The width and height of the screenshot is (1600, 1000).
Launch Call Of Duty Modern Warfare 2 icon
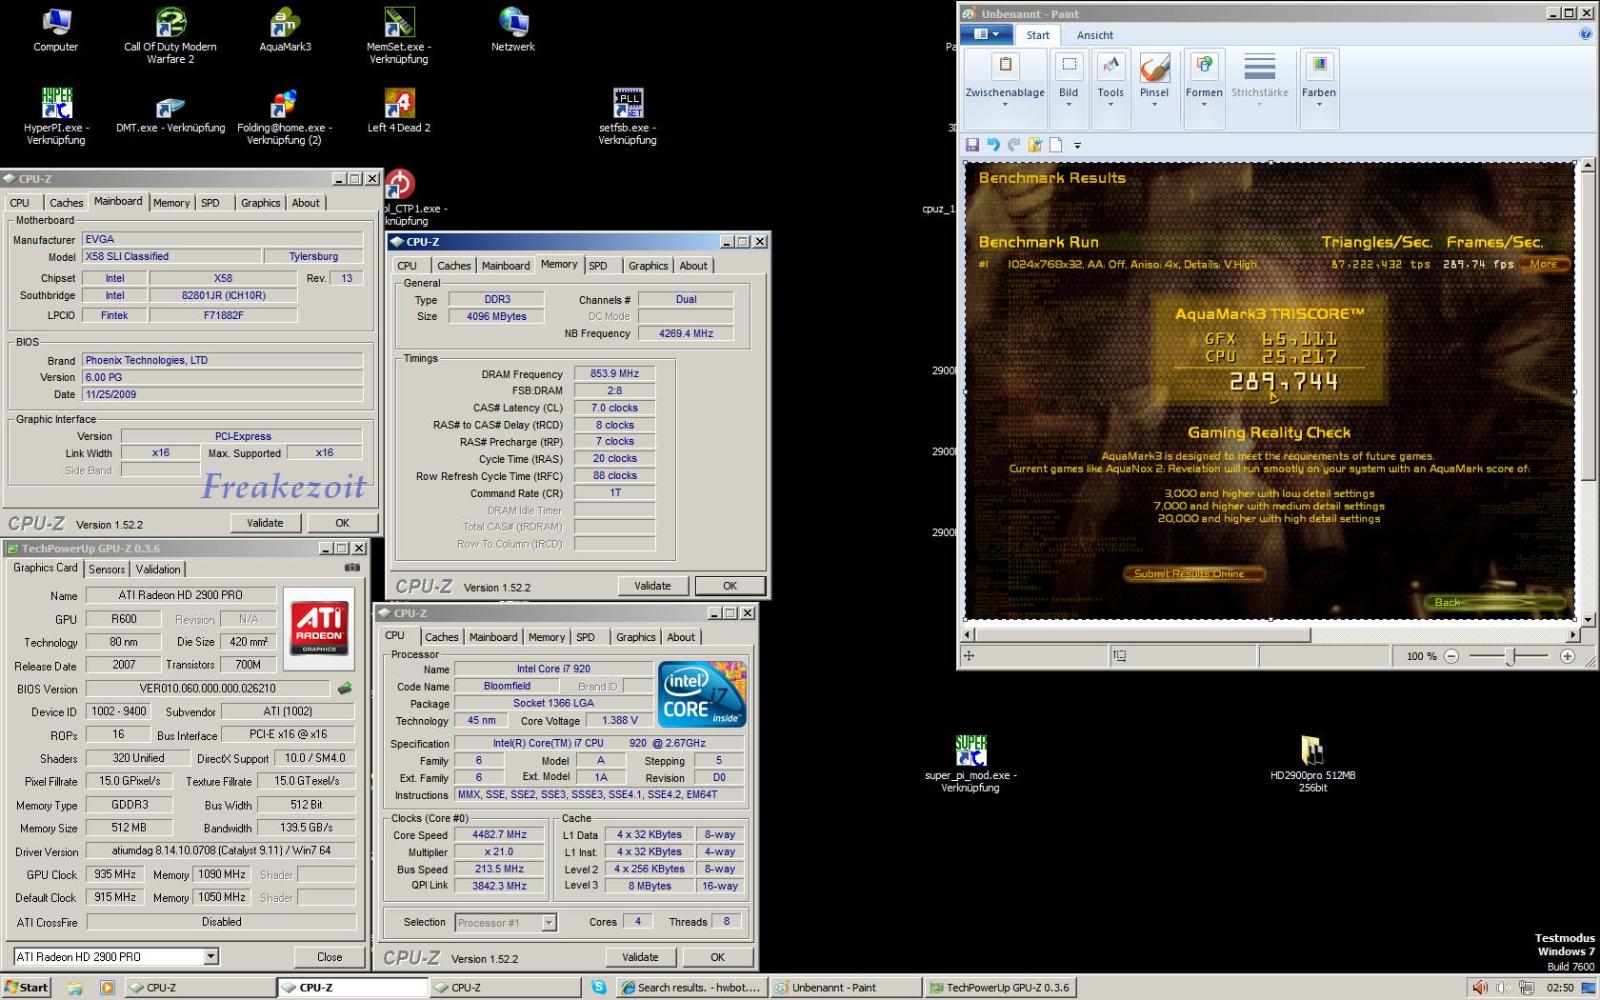pyautogui.click(x=170, y=36)
